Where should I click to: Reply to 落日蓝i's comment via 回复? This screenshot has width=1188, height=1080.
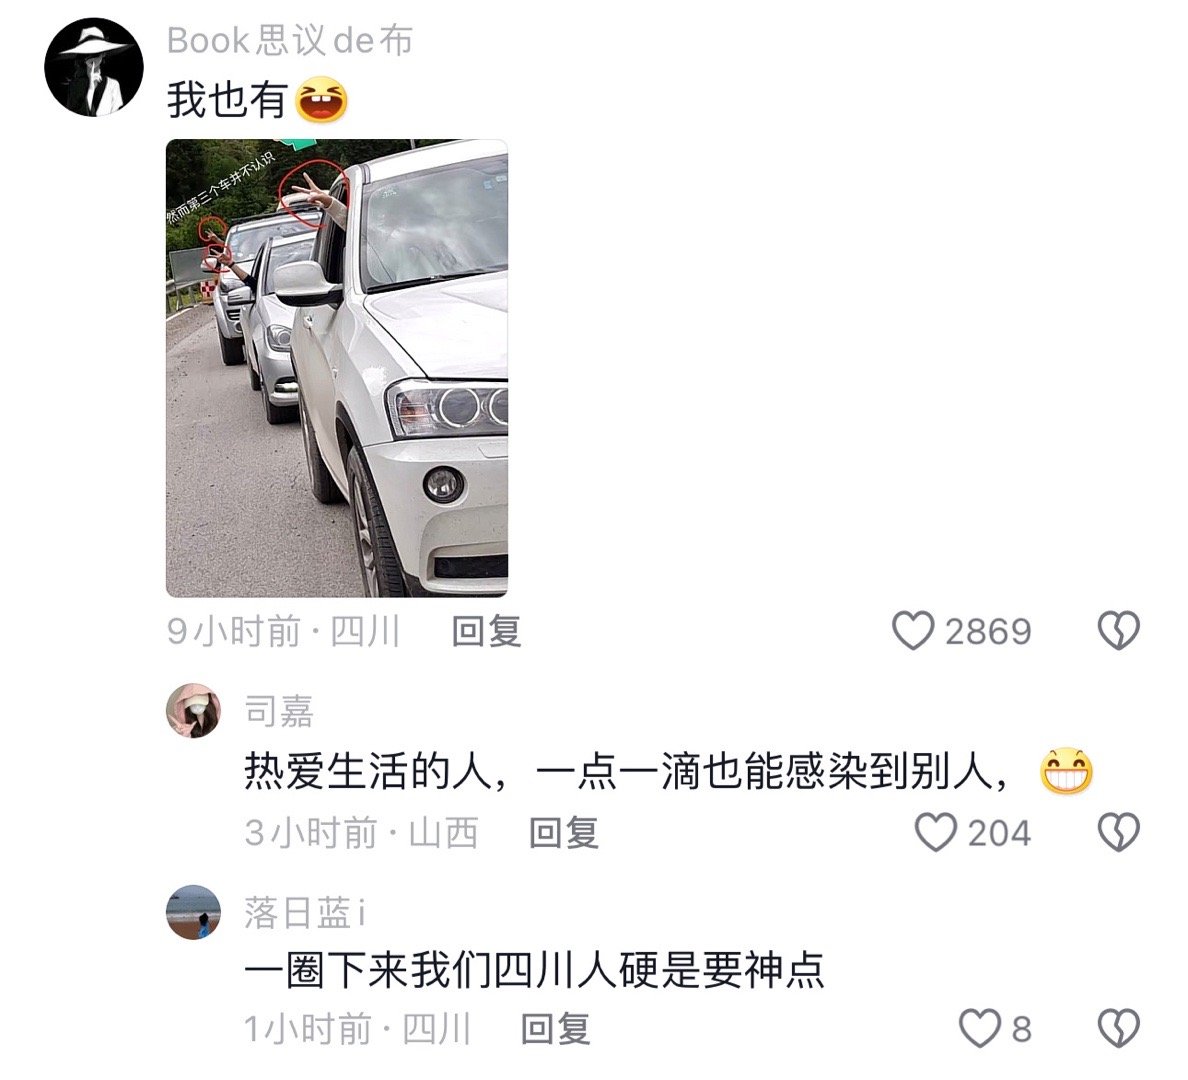[555, 1029]
